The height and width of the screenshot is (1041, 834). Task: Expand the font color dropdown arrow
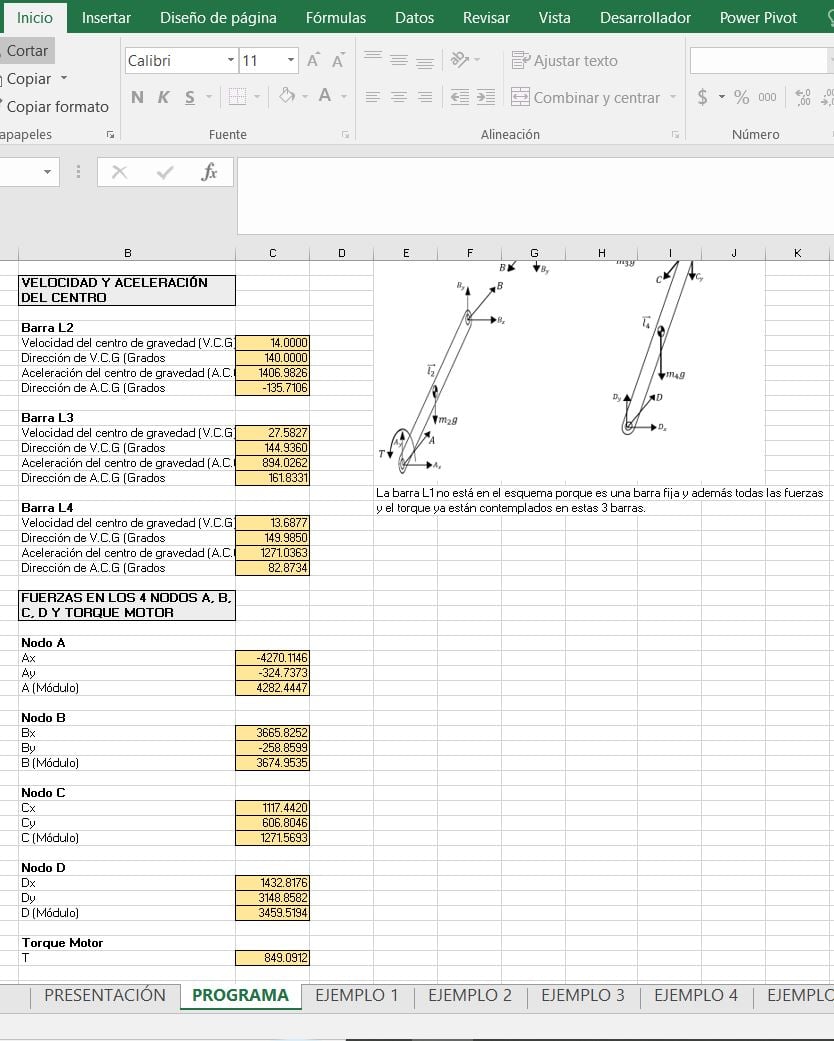coord(344,97)
